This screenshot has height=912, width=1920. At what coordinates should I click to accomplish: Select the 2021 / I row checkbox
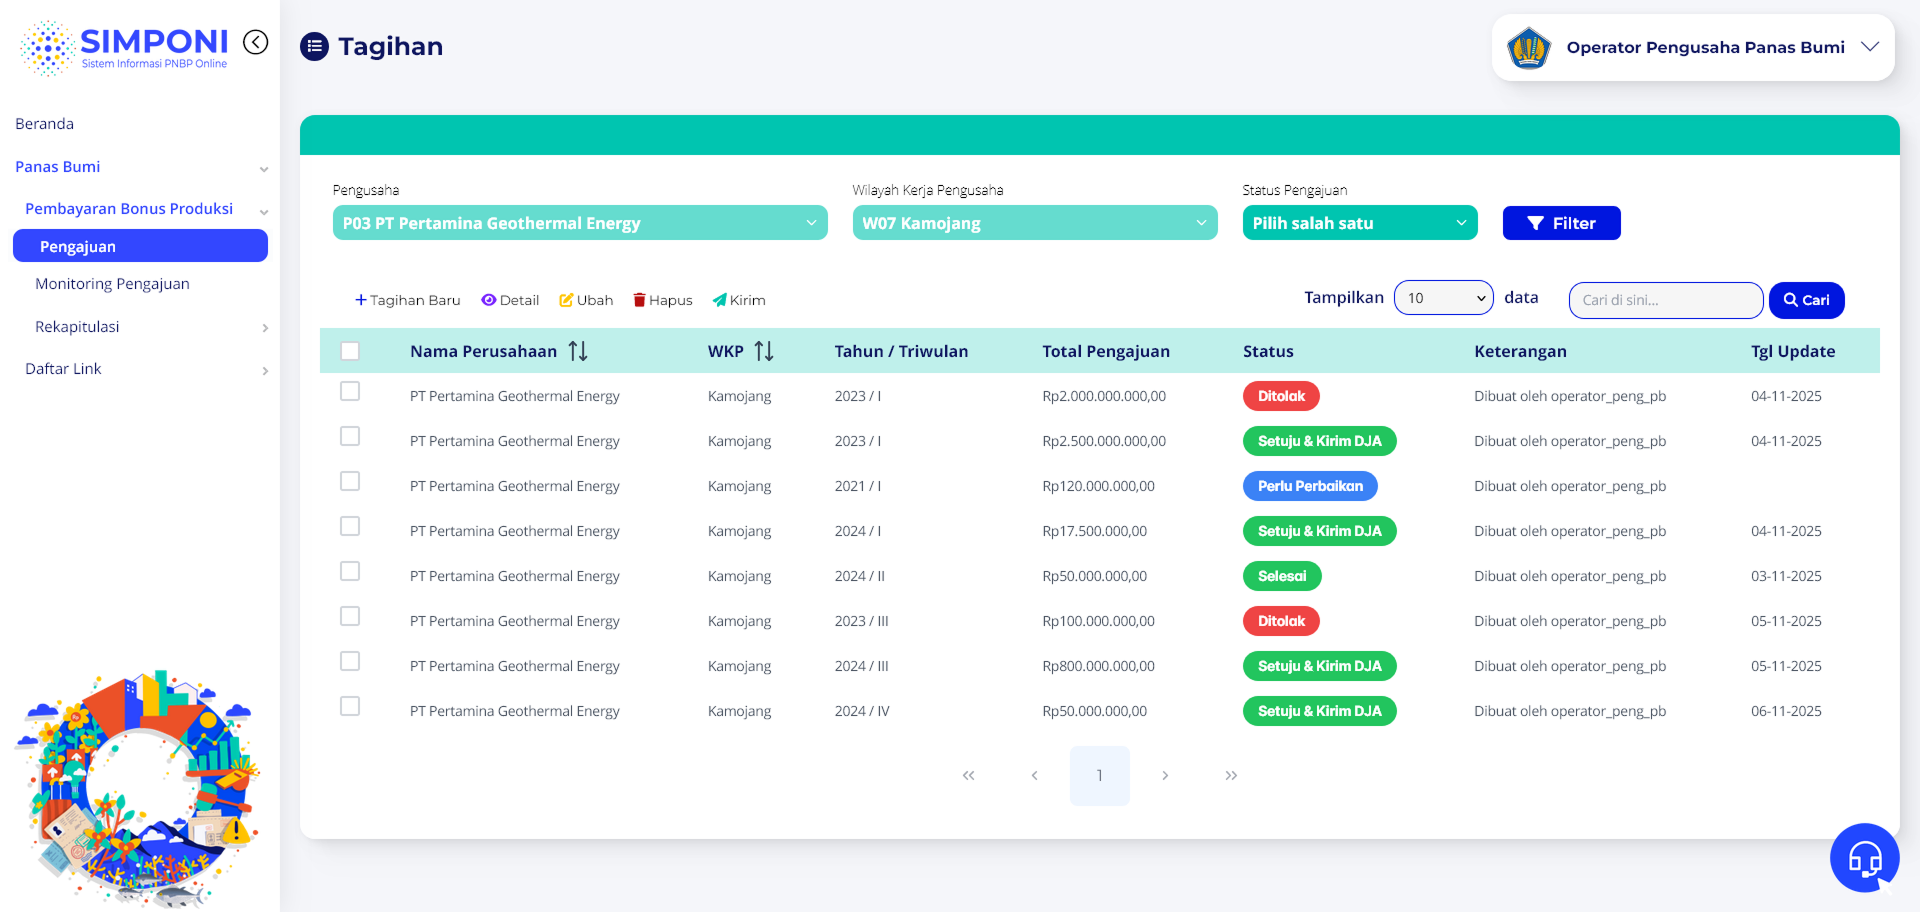coord(350,481)
